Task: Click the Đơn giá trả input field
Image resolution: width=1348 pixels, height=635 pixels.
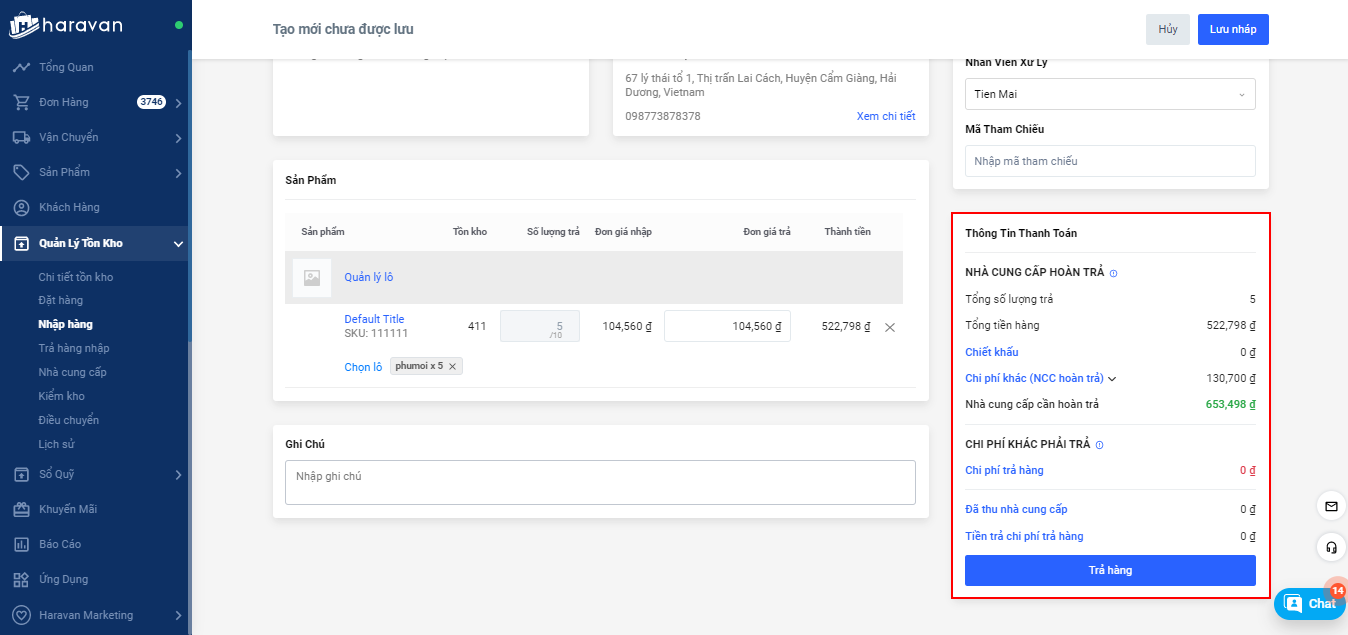Action: point(727,326)
